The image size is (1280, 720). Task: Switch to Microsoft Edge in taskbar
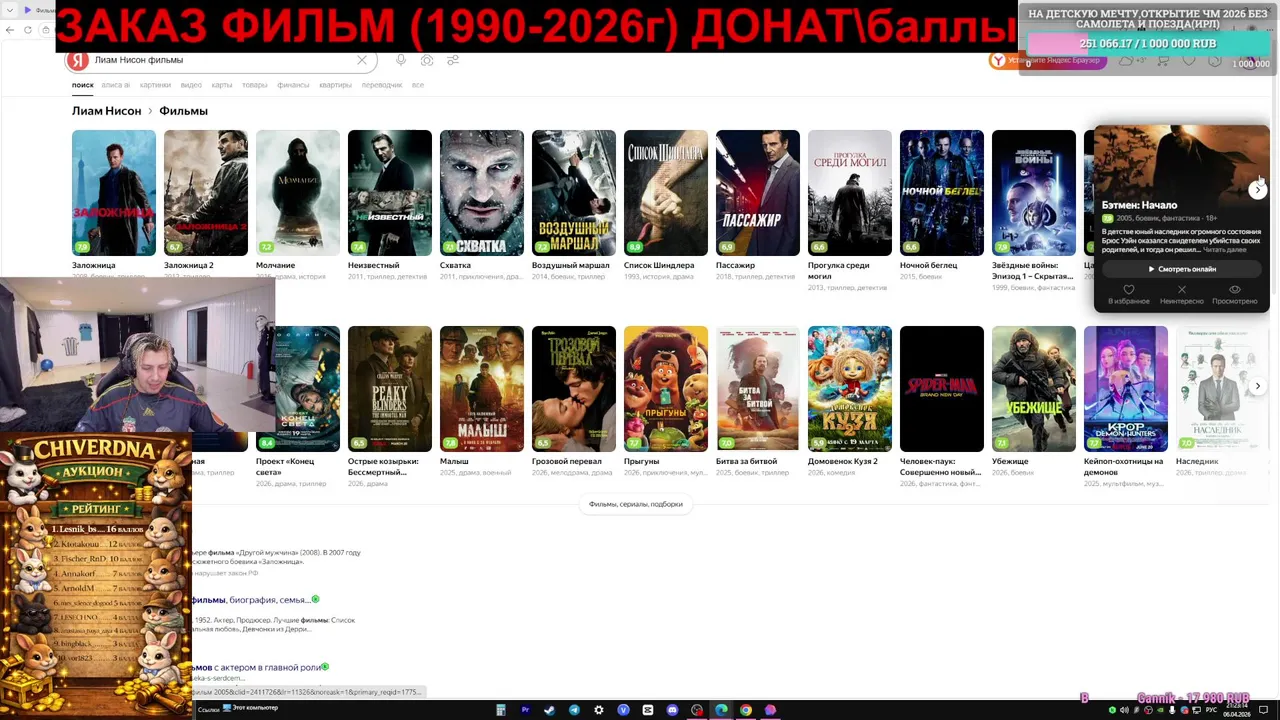[x=721, y=710]
